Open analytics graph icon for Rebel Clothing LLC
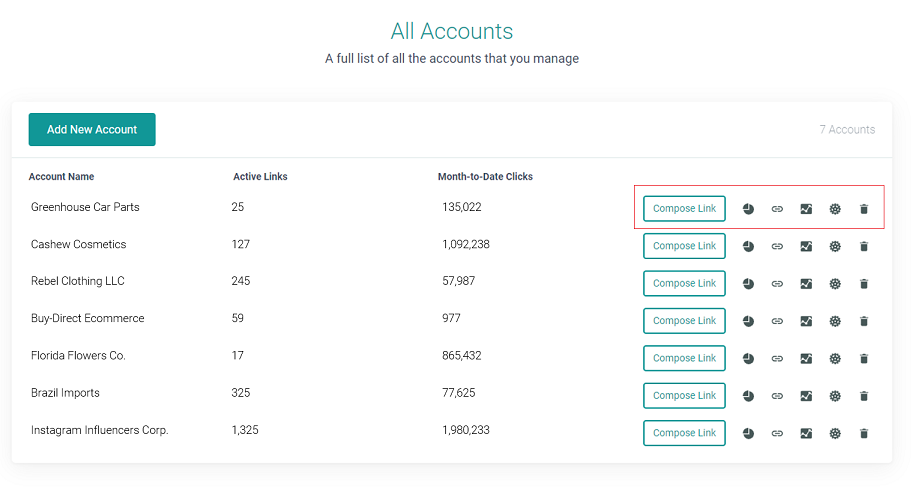The image size is (915, 494). click(x=806, y=283)
